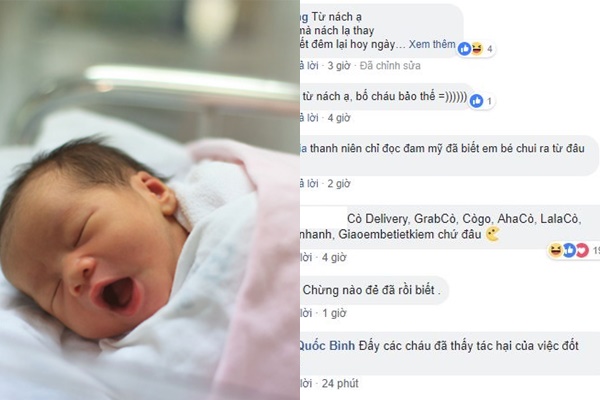The height and width of the screenshot is (400, 600).
Task: Expand comment with 'Xem thêm' link
Action: (x=432, y=44)
